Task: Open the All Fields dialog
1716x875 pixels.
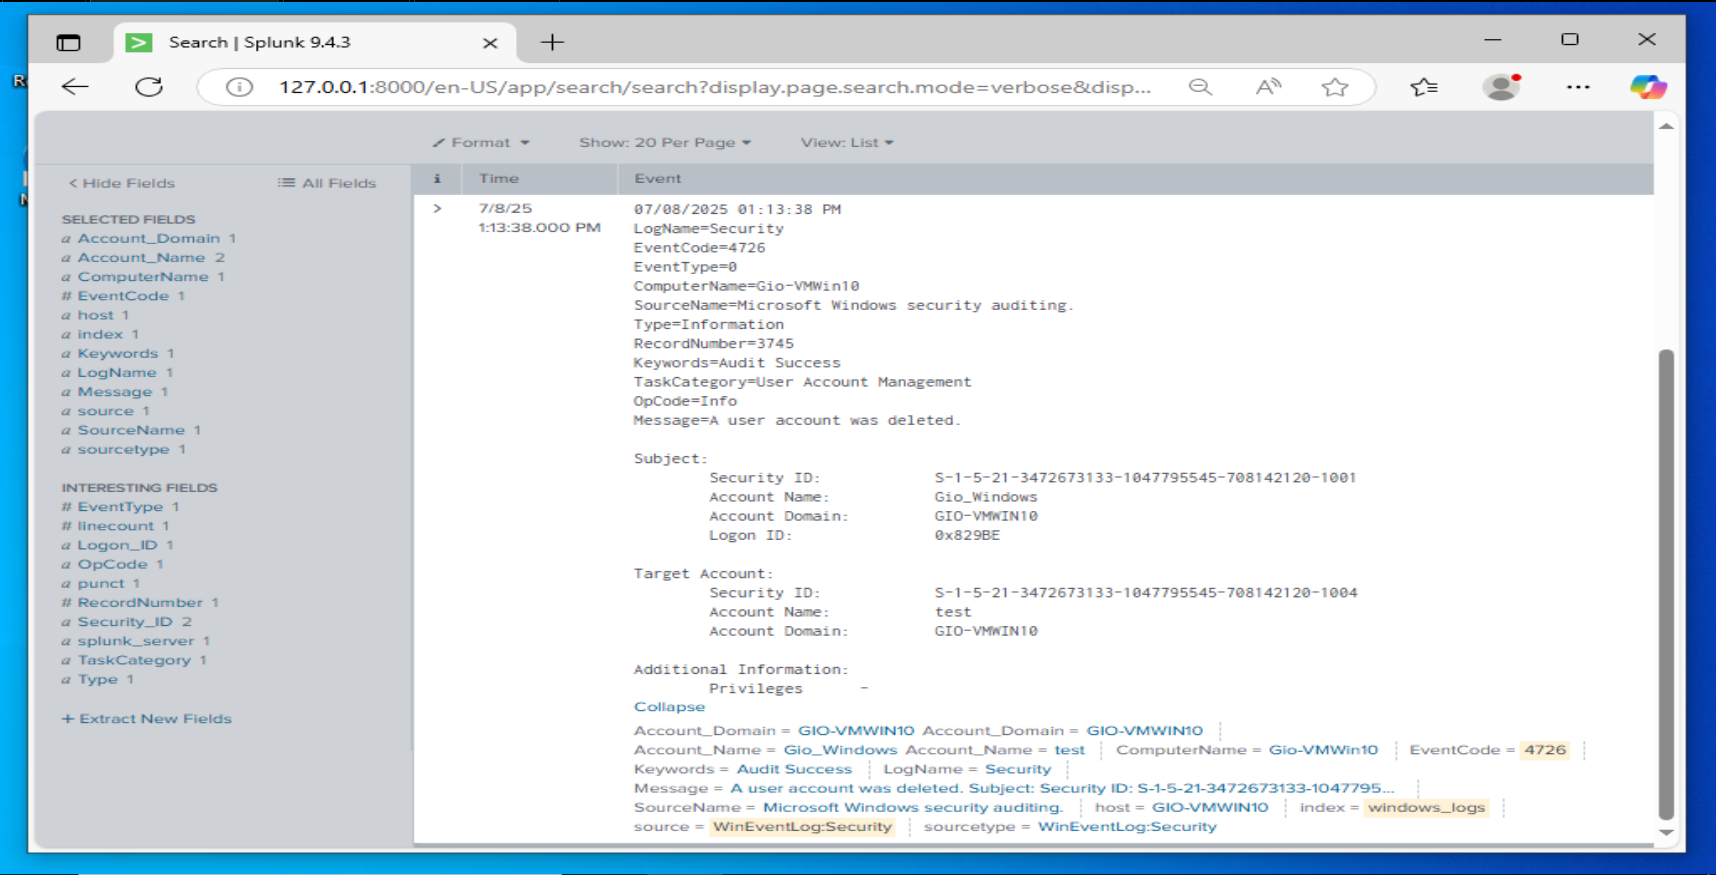Action: tap(327, 183)
